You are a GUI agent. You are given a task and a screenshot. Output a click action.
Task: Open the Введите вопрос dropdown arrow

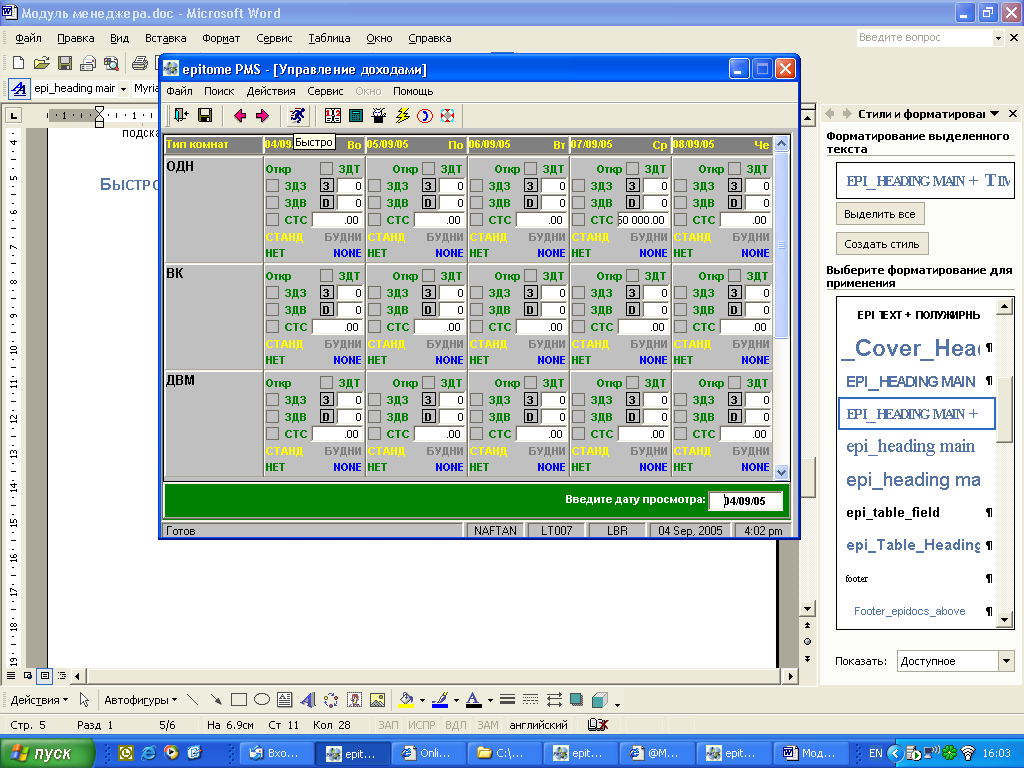pyautogui.click(x=998, y=38)
